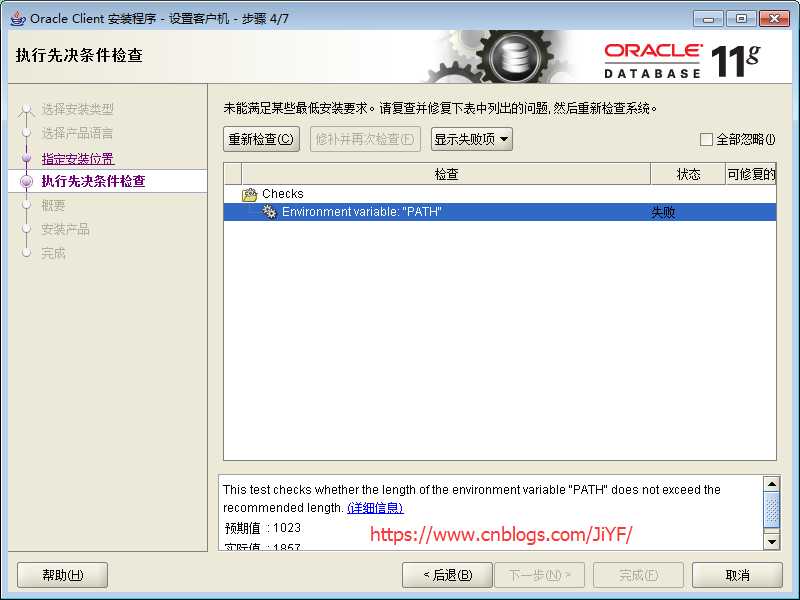The width and height of the screenshot is (800, 600).
Task: Select the Environment variable "PATH" row
Action: (500, 212)
